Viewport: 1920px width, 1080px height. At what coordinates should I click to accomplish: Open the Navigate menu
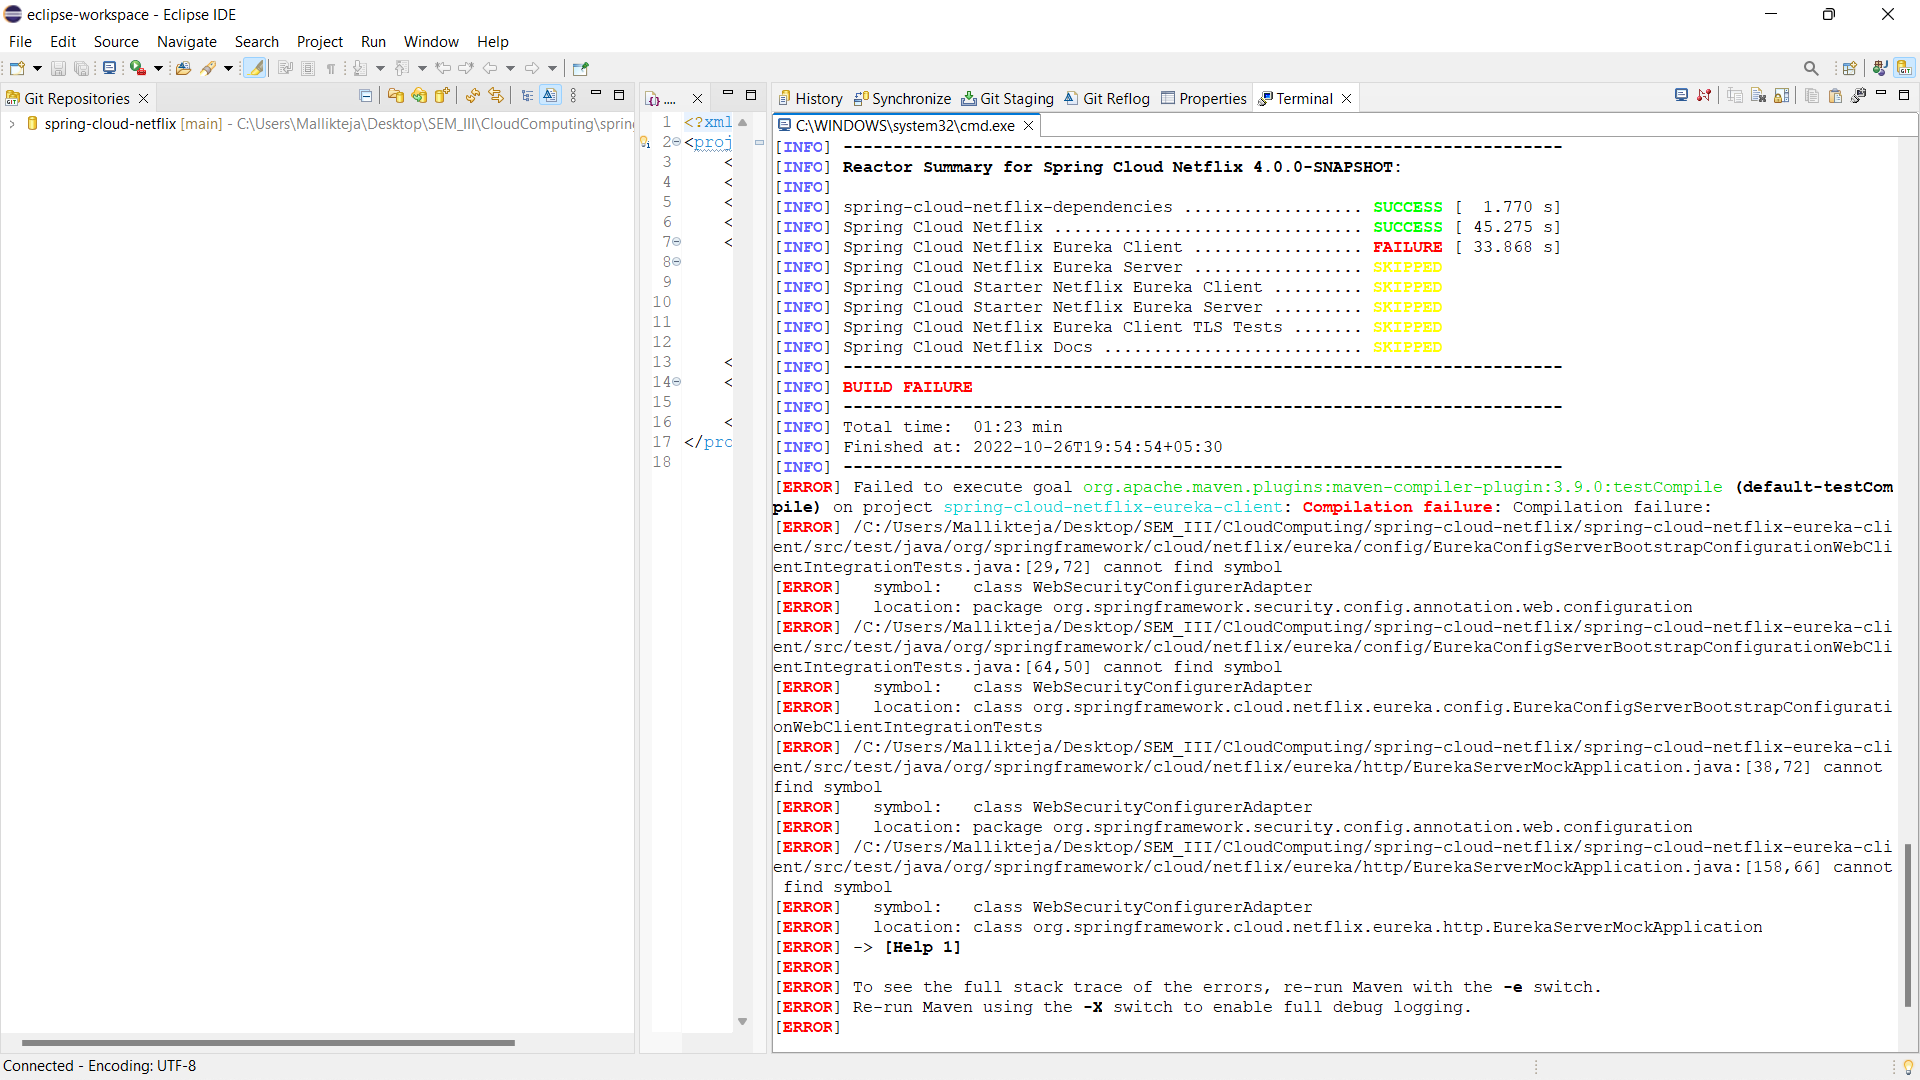pos(186,42)
